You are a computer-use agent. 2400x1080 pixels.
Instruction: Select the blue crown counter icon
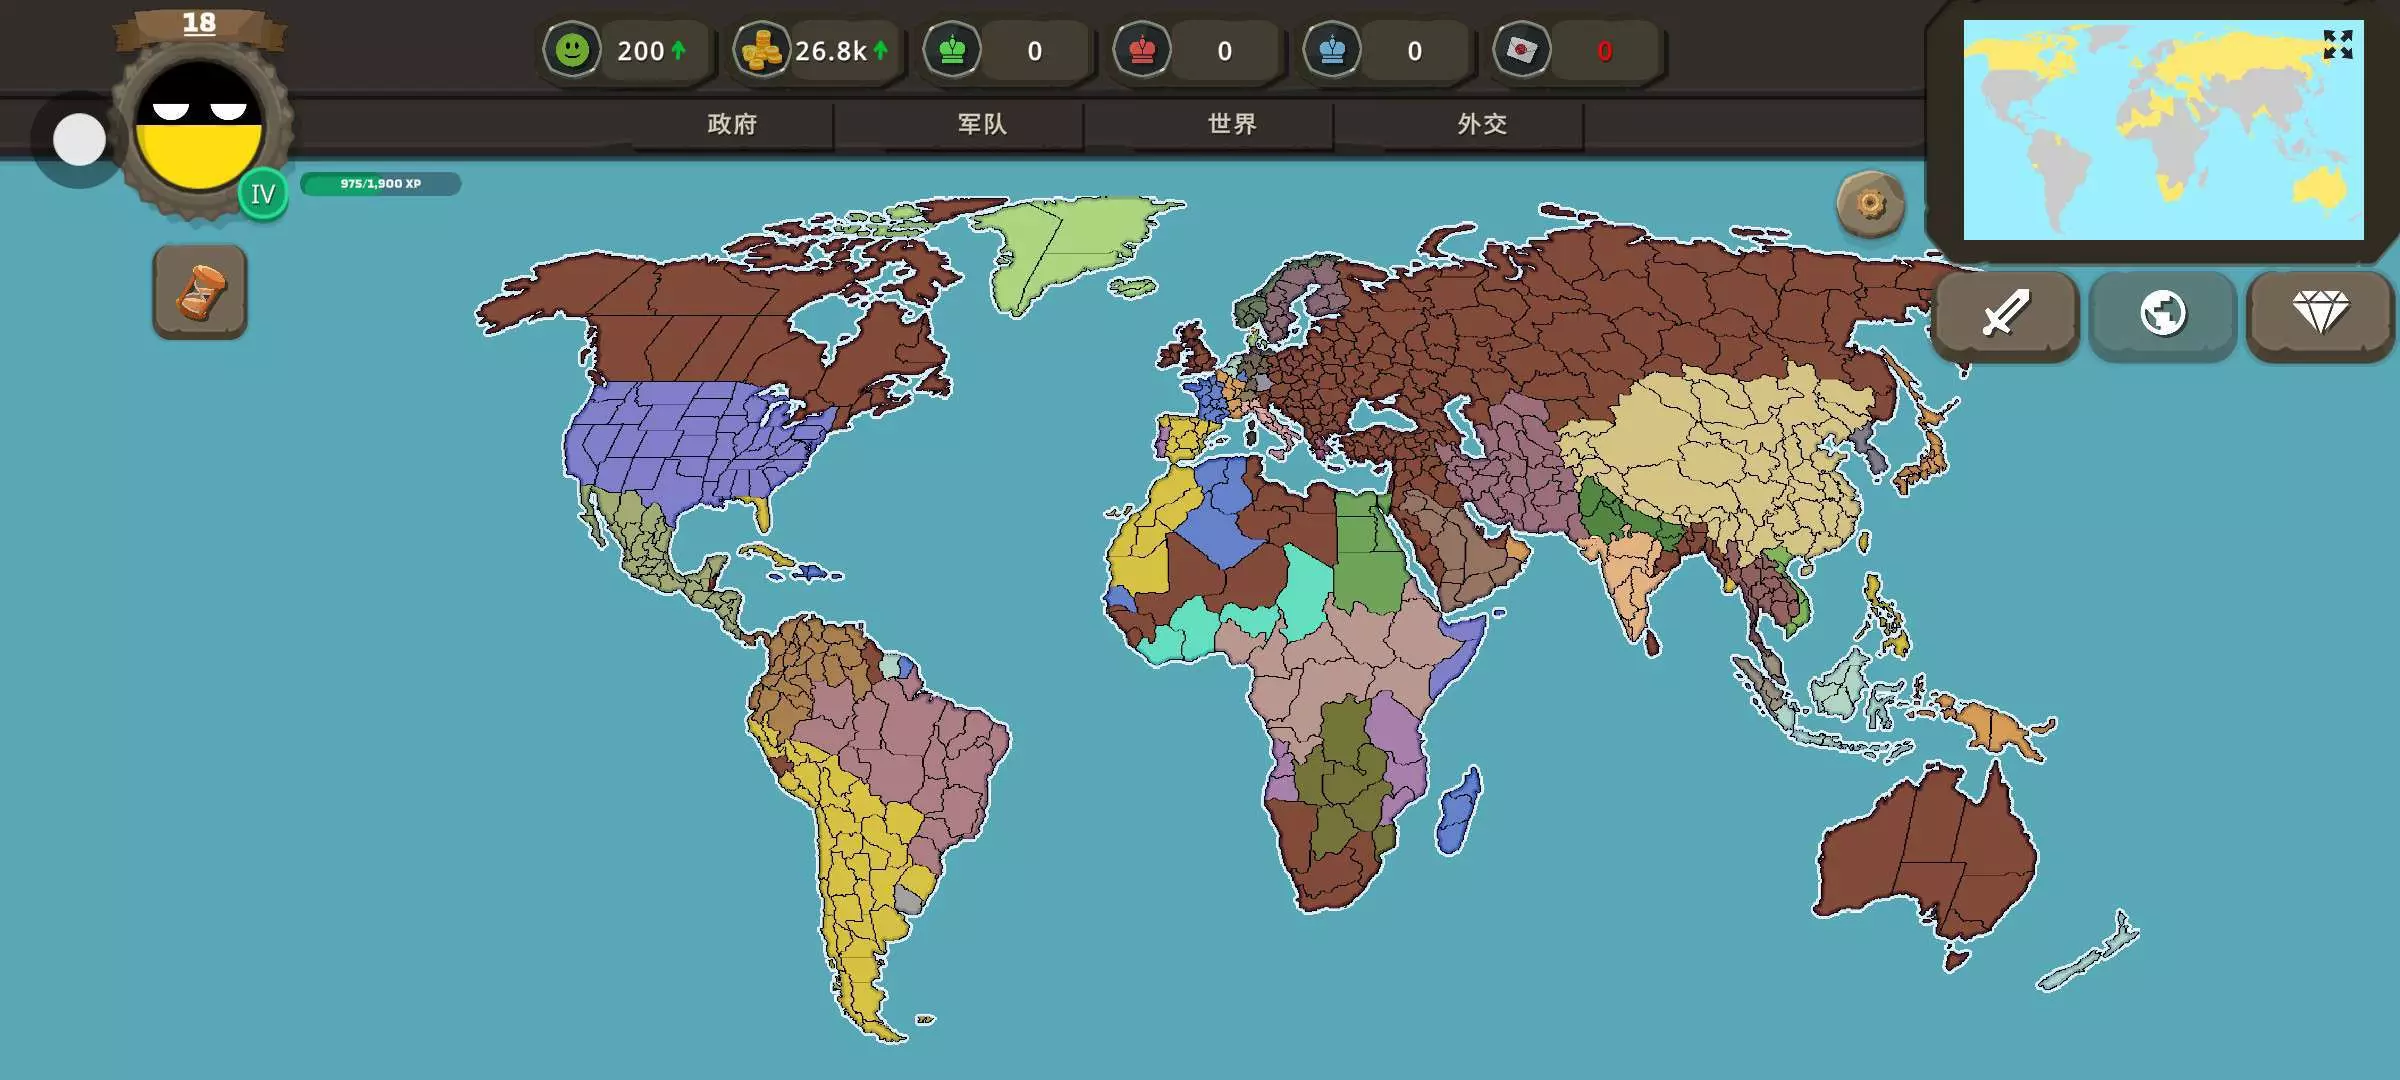pyautogui.click(x=1332, y=50)
